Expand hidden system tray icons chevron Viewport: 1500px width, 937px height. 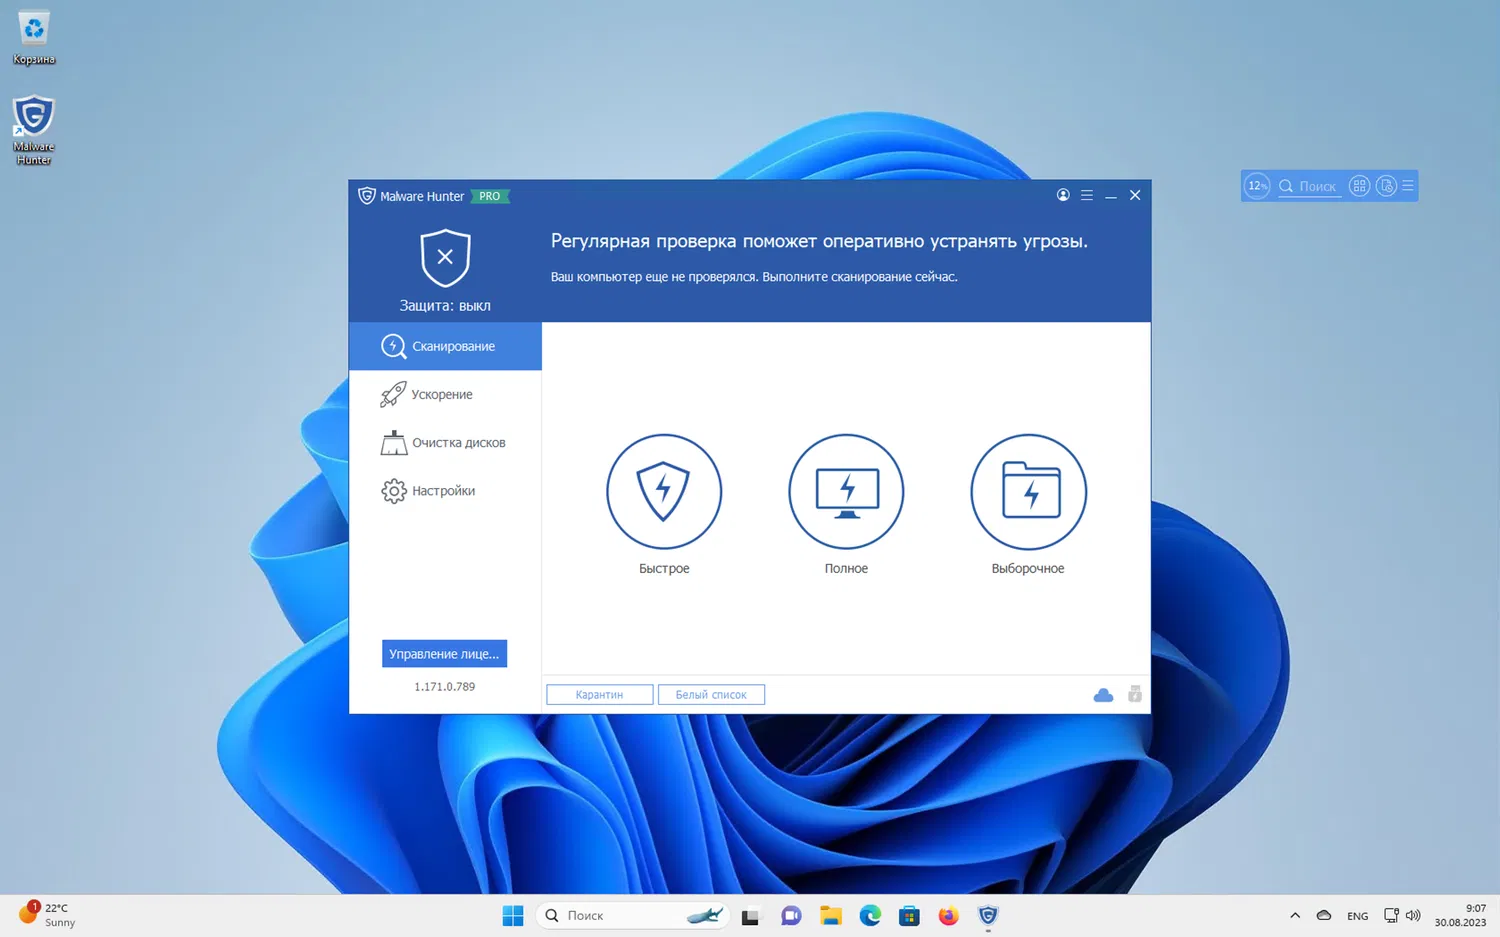click(x=1294, y=914)
